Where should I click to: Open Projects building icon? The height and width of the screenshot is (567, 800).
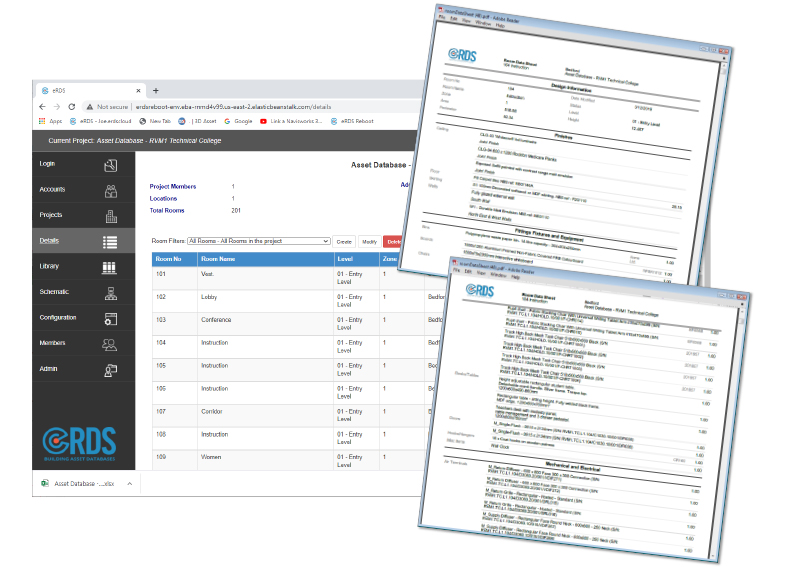[x=111, y=216]
